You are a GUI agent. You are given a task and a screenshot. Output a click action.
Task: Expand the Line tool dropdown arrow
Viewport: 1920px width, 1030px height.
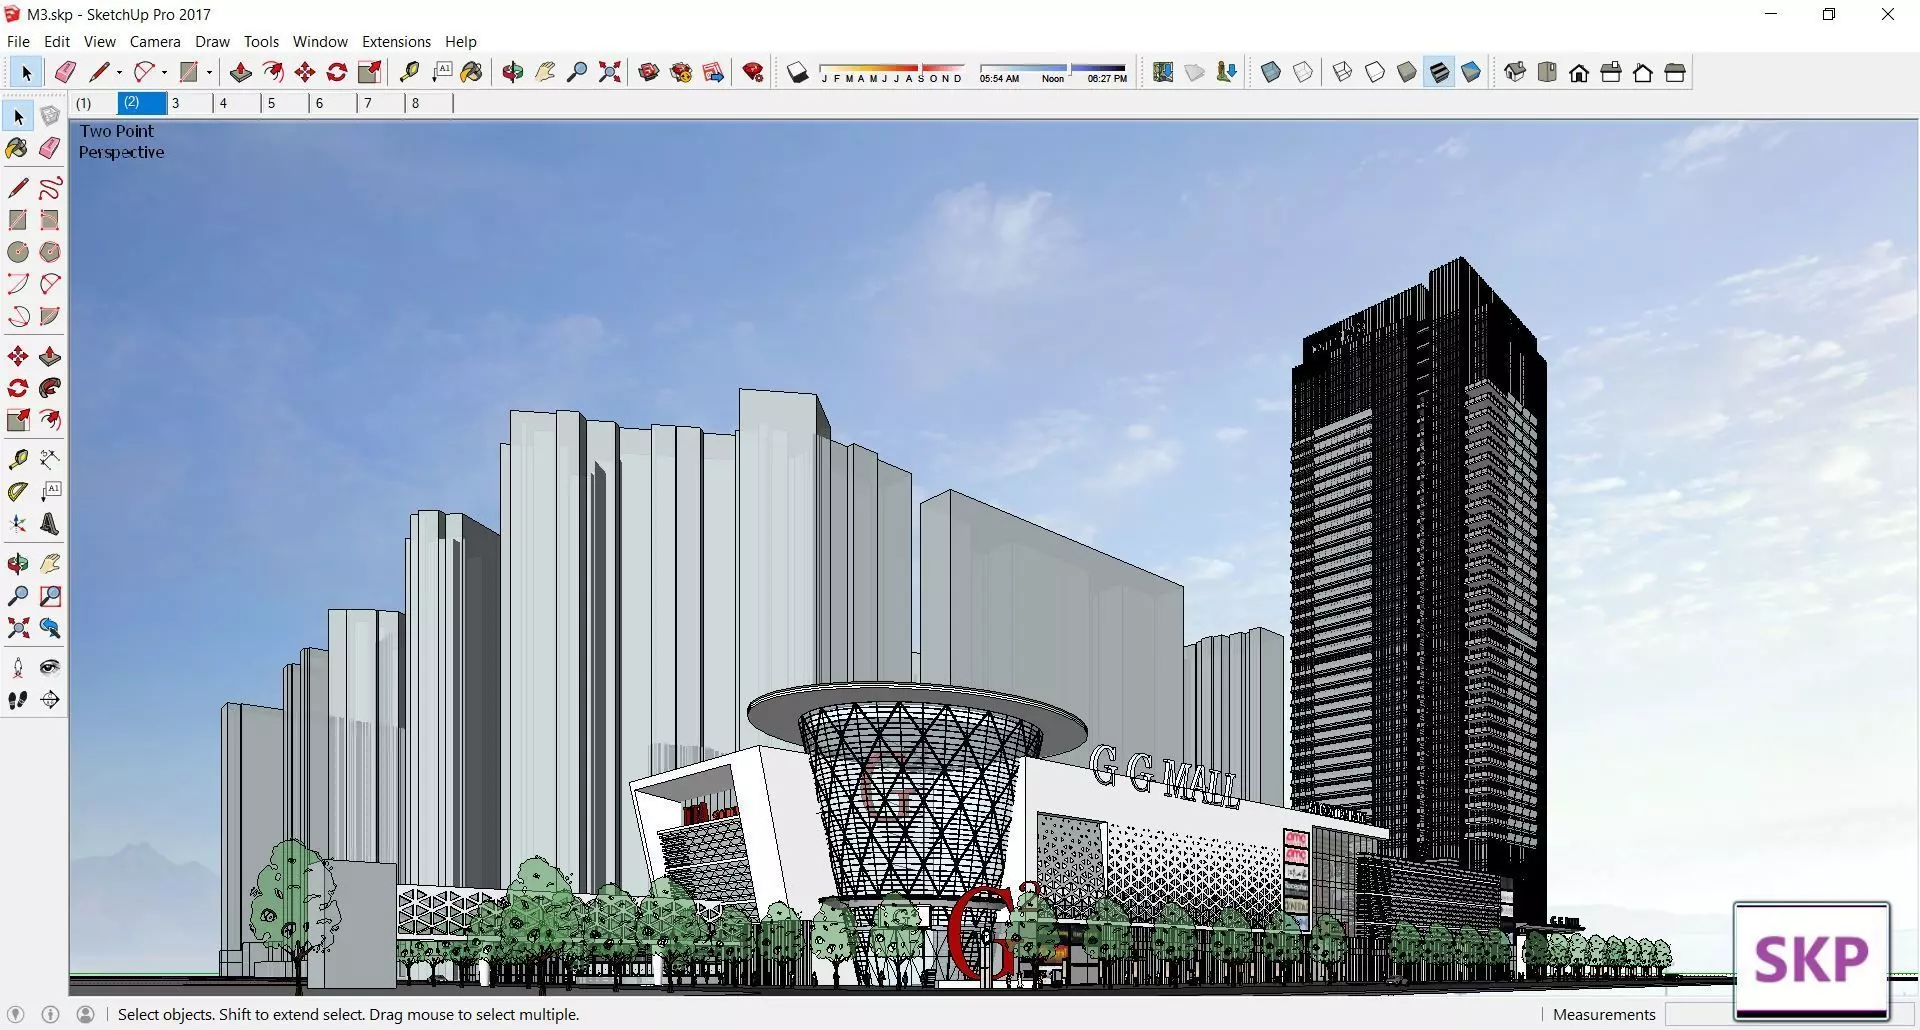pyautogui.click(x=119, y=72)
